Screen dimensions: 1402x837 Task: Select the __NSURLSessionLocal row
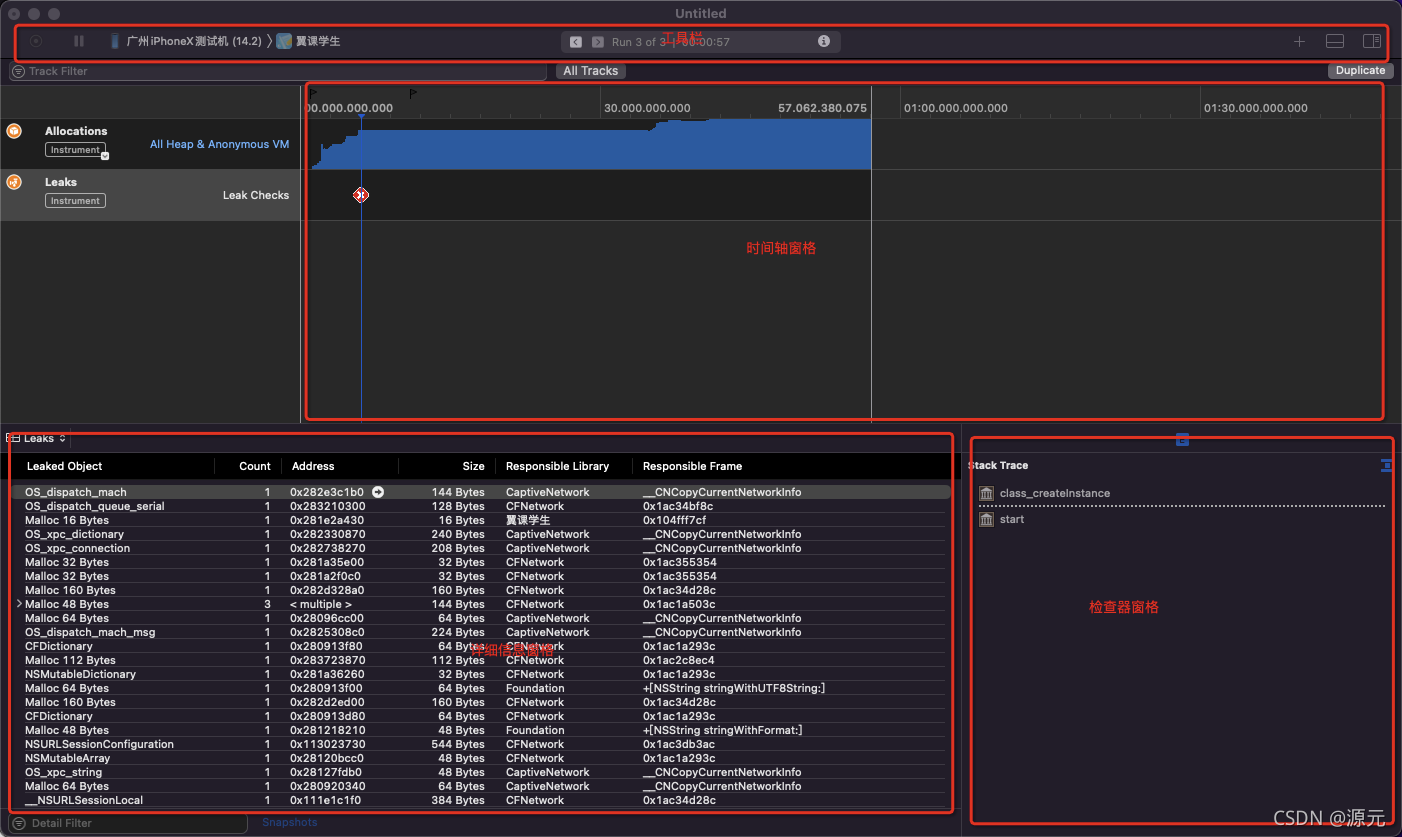[x=480, y=800]
